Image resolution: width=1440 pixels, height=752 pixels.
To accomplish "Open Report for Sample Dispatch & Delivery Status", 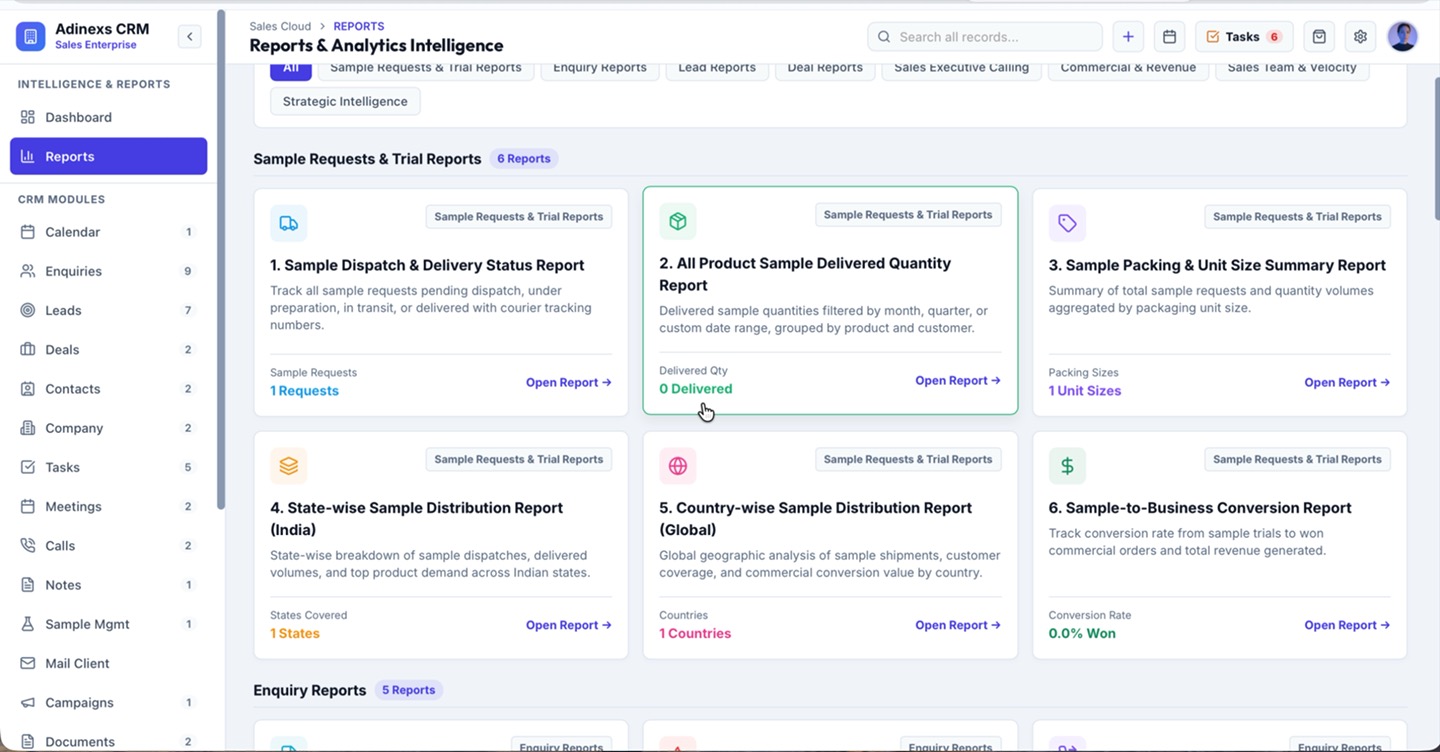I will pos(569,382).
